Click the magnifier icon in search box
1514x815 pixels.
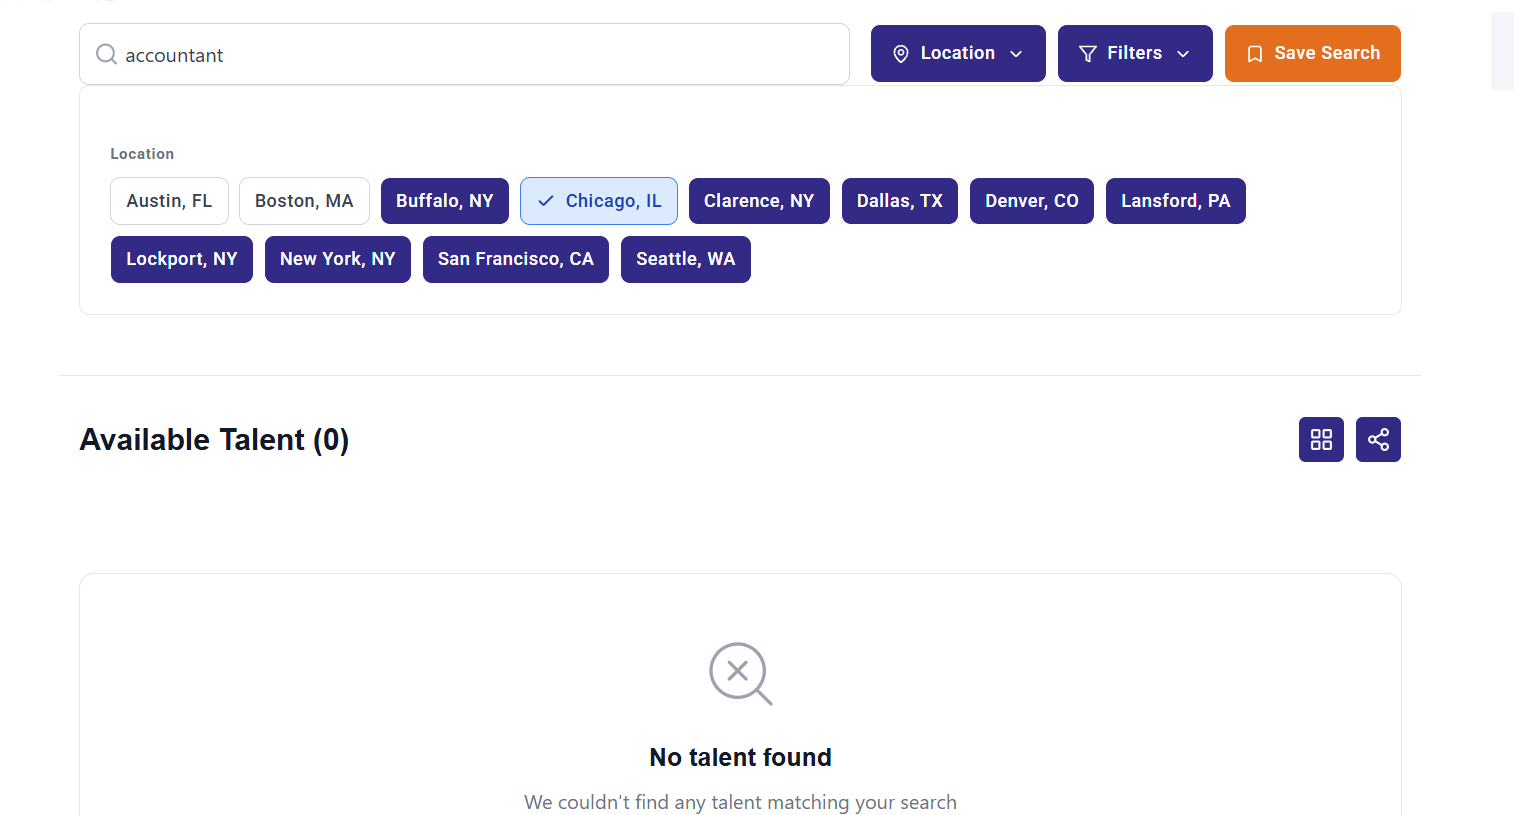pyautogui.click(x=106, y=54)
